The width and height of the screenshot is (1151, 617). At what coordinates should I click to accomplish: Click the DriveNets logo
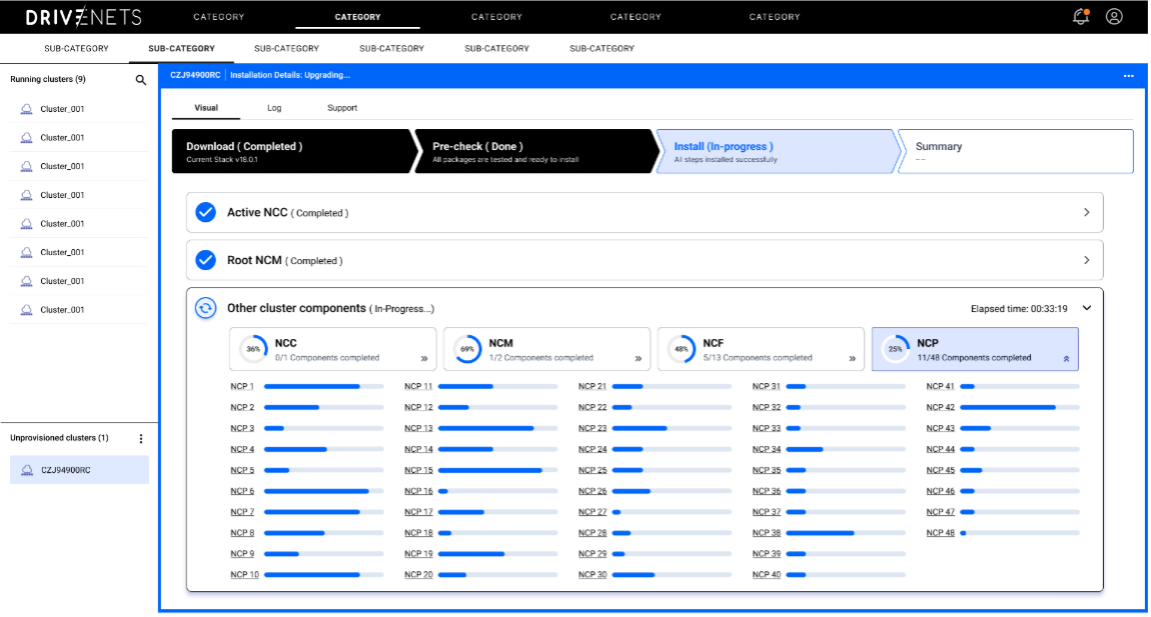point(84,17)
